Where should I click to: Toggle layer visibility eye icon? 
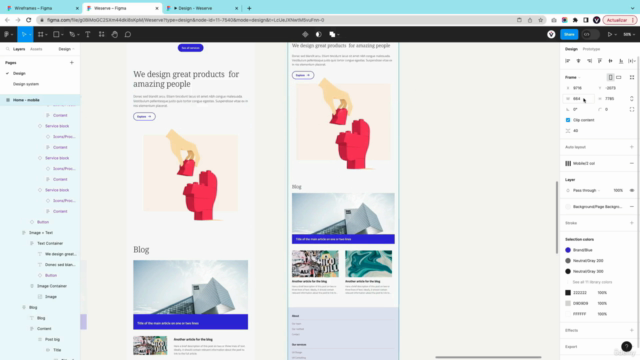pyautogui.click(x=632, y=190)
